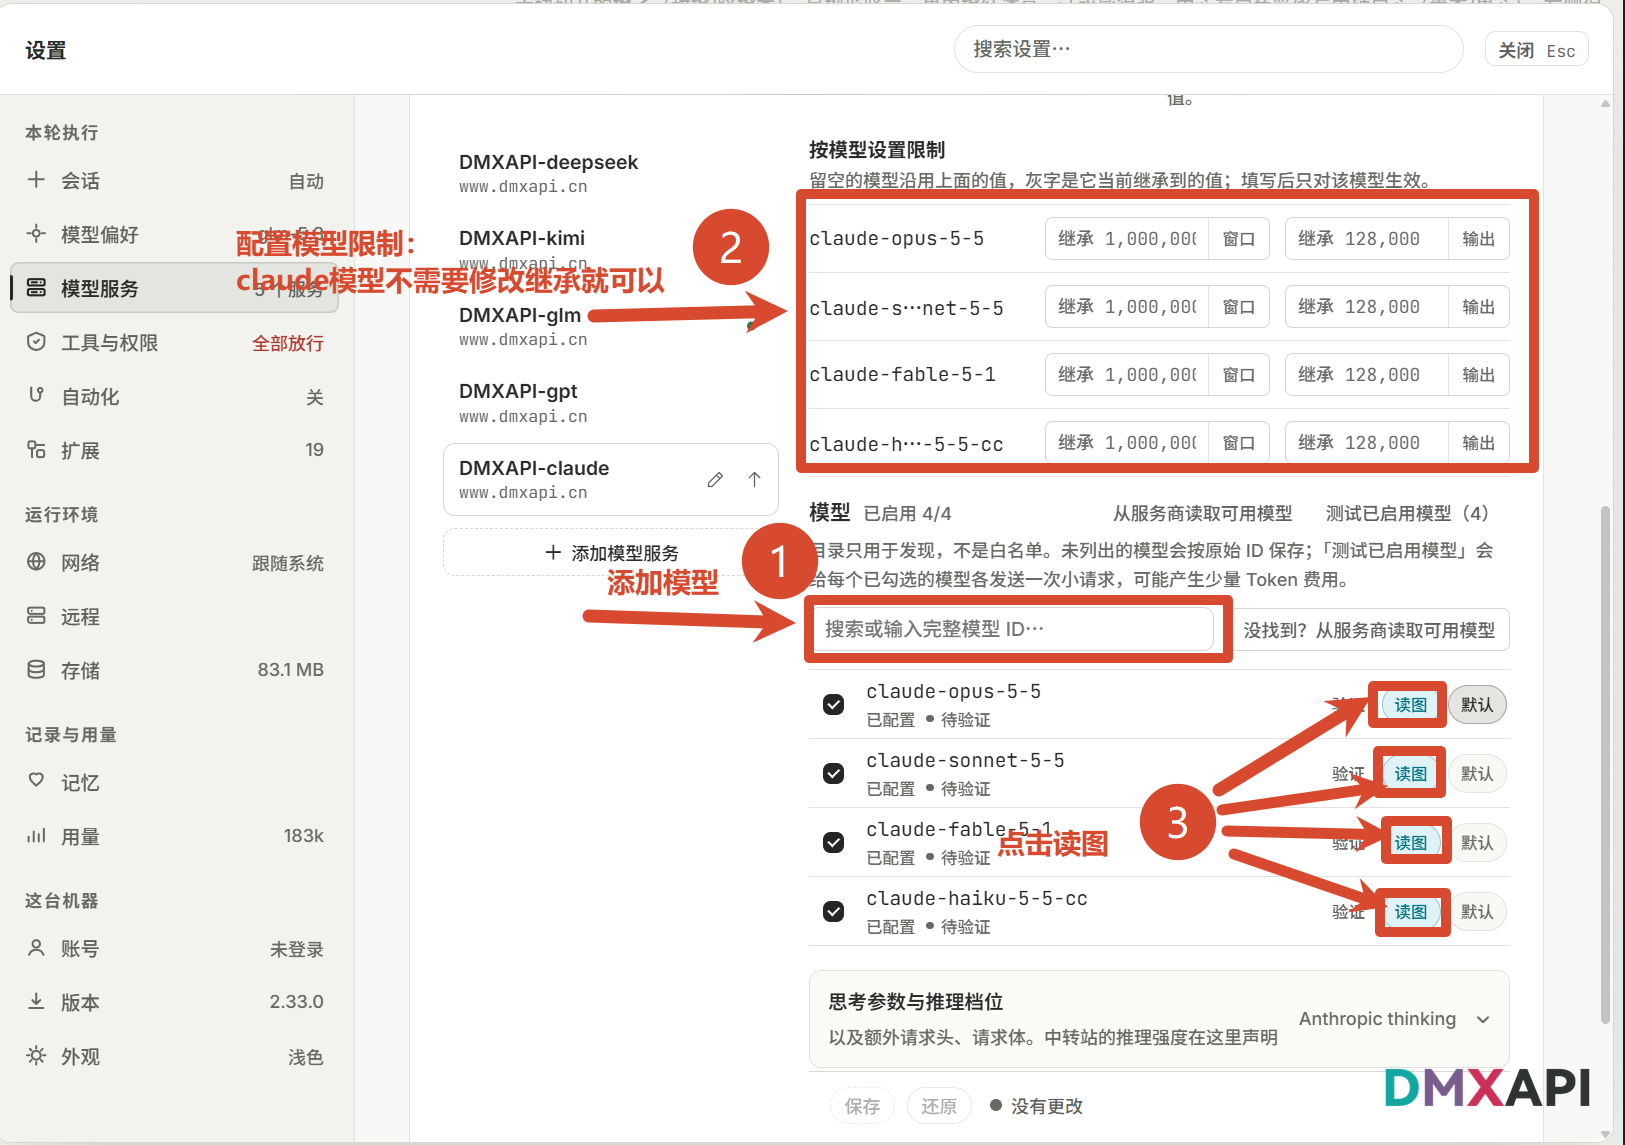The width and height of the screenshot is (1625, 1145).
Task: Click the 还原 button
Action: [x=939, y=1106]
